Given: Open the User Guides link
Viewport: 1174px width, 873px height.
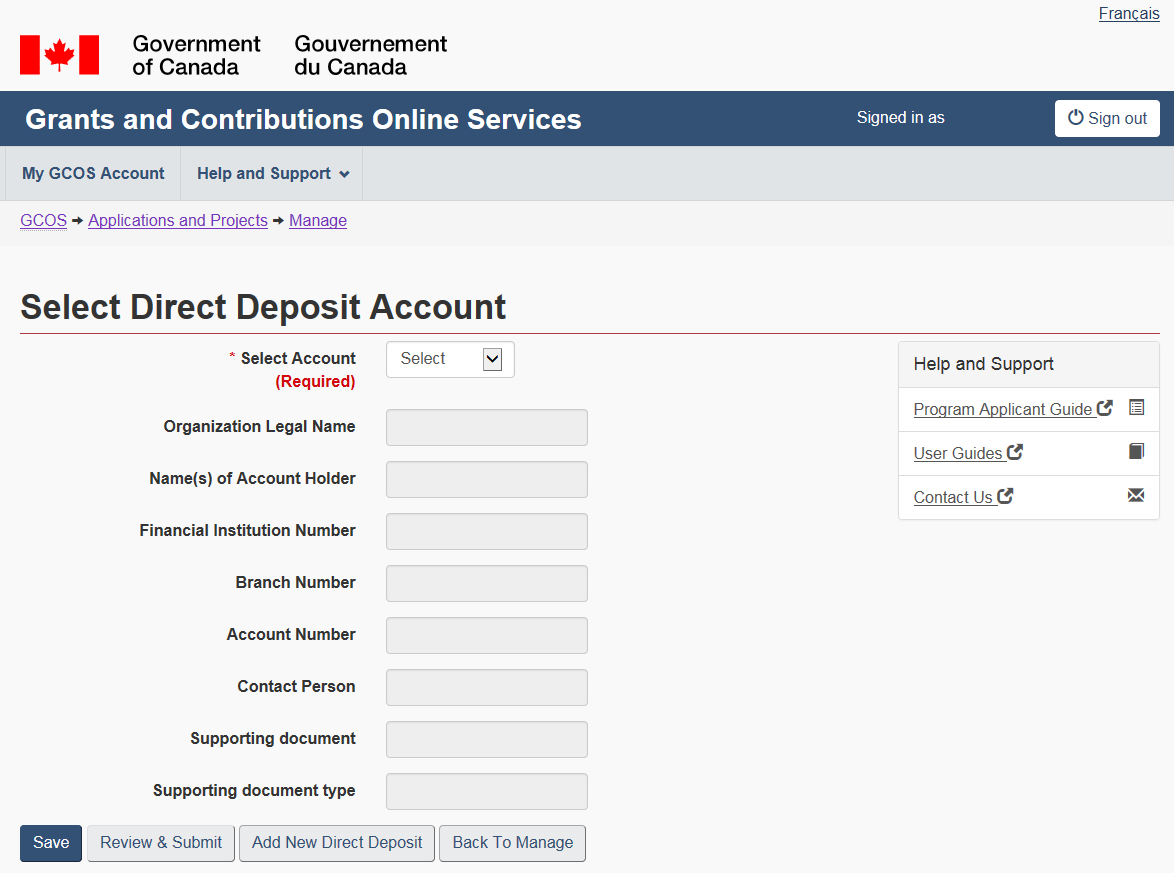Looking at the screenshot, I should (x=958, y=453).
